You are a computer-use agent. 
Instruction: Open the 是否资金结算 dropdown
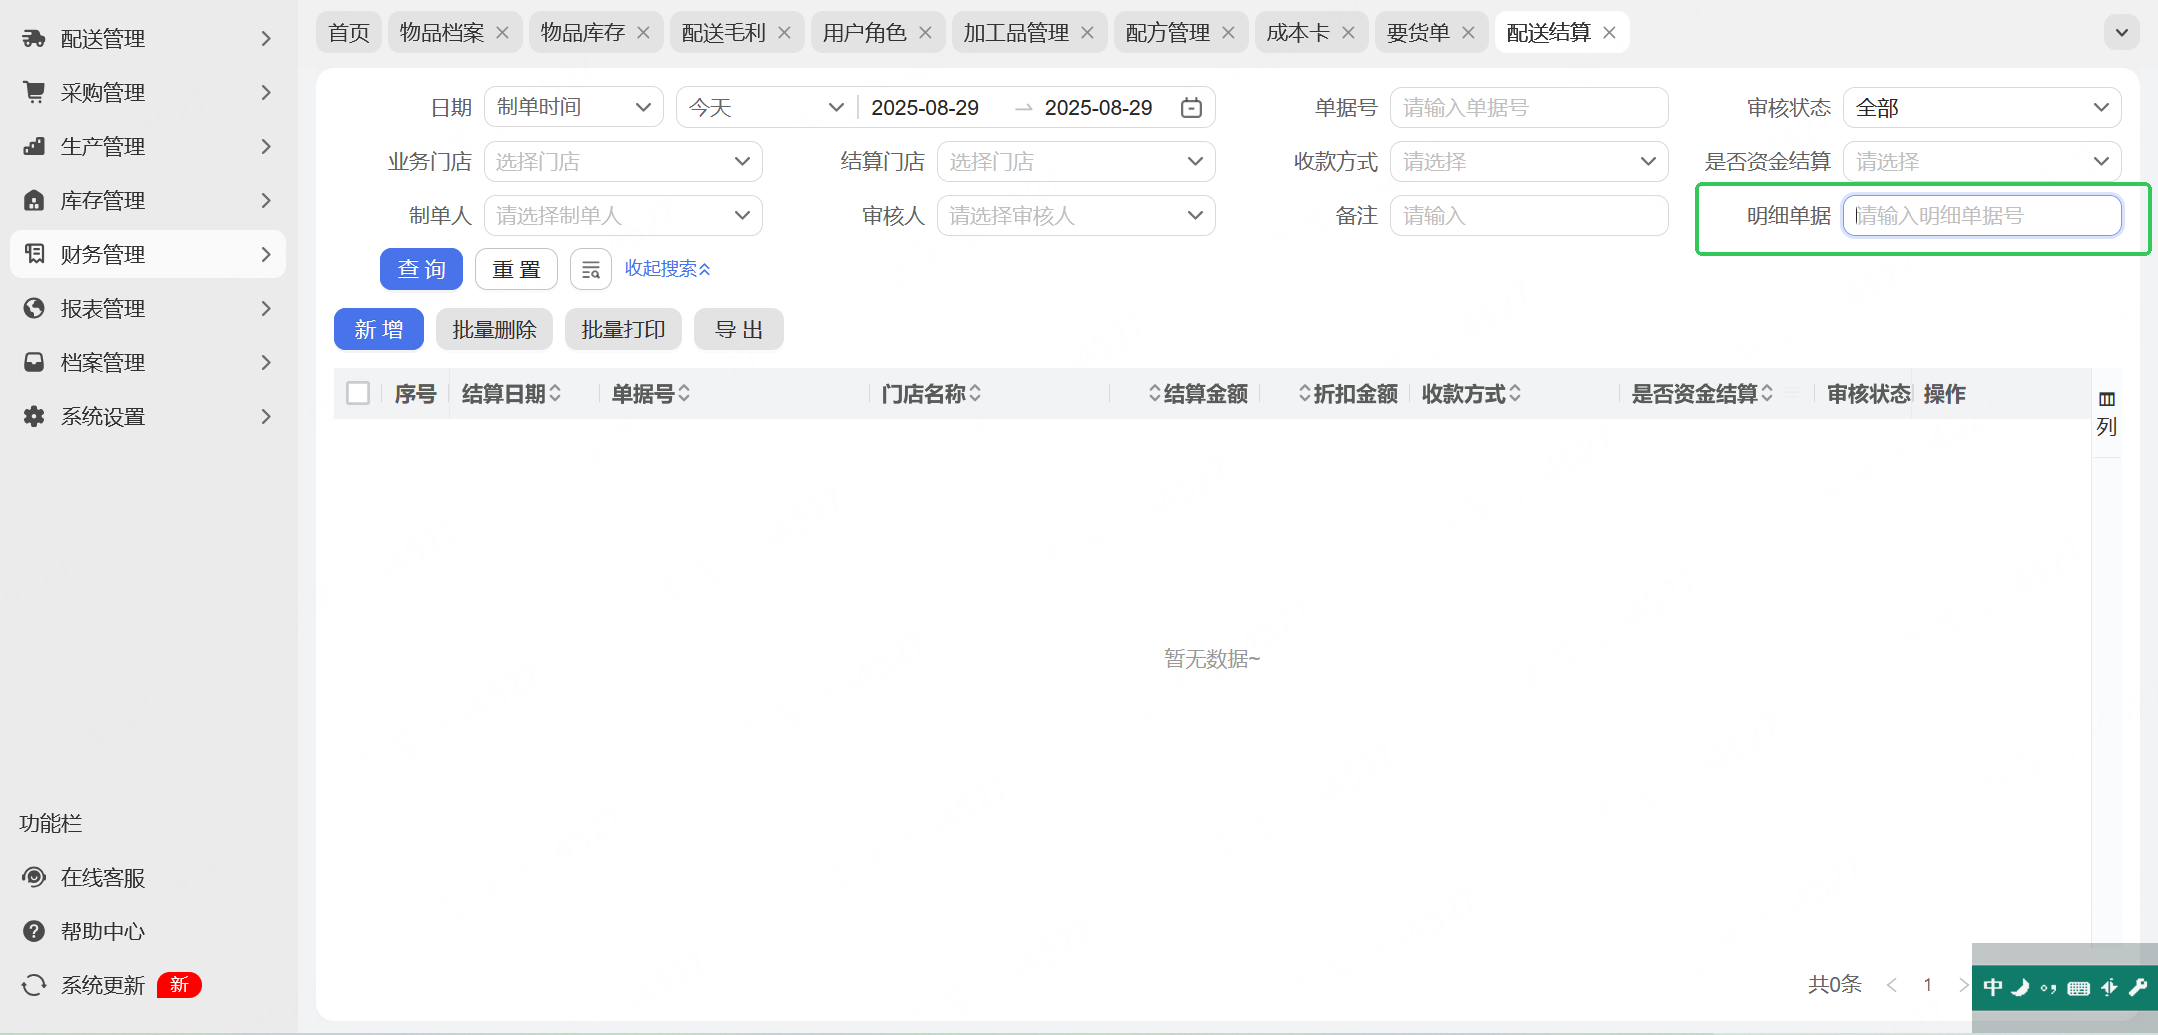[x=1982, y=161]
